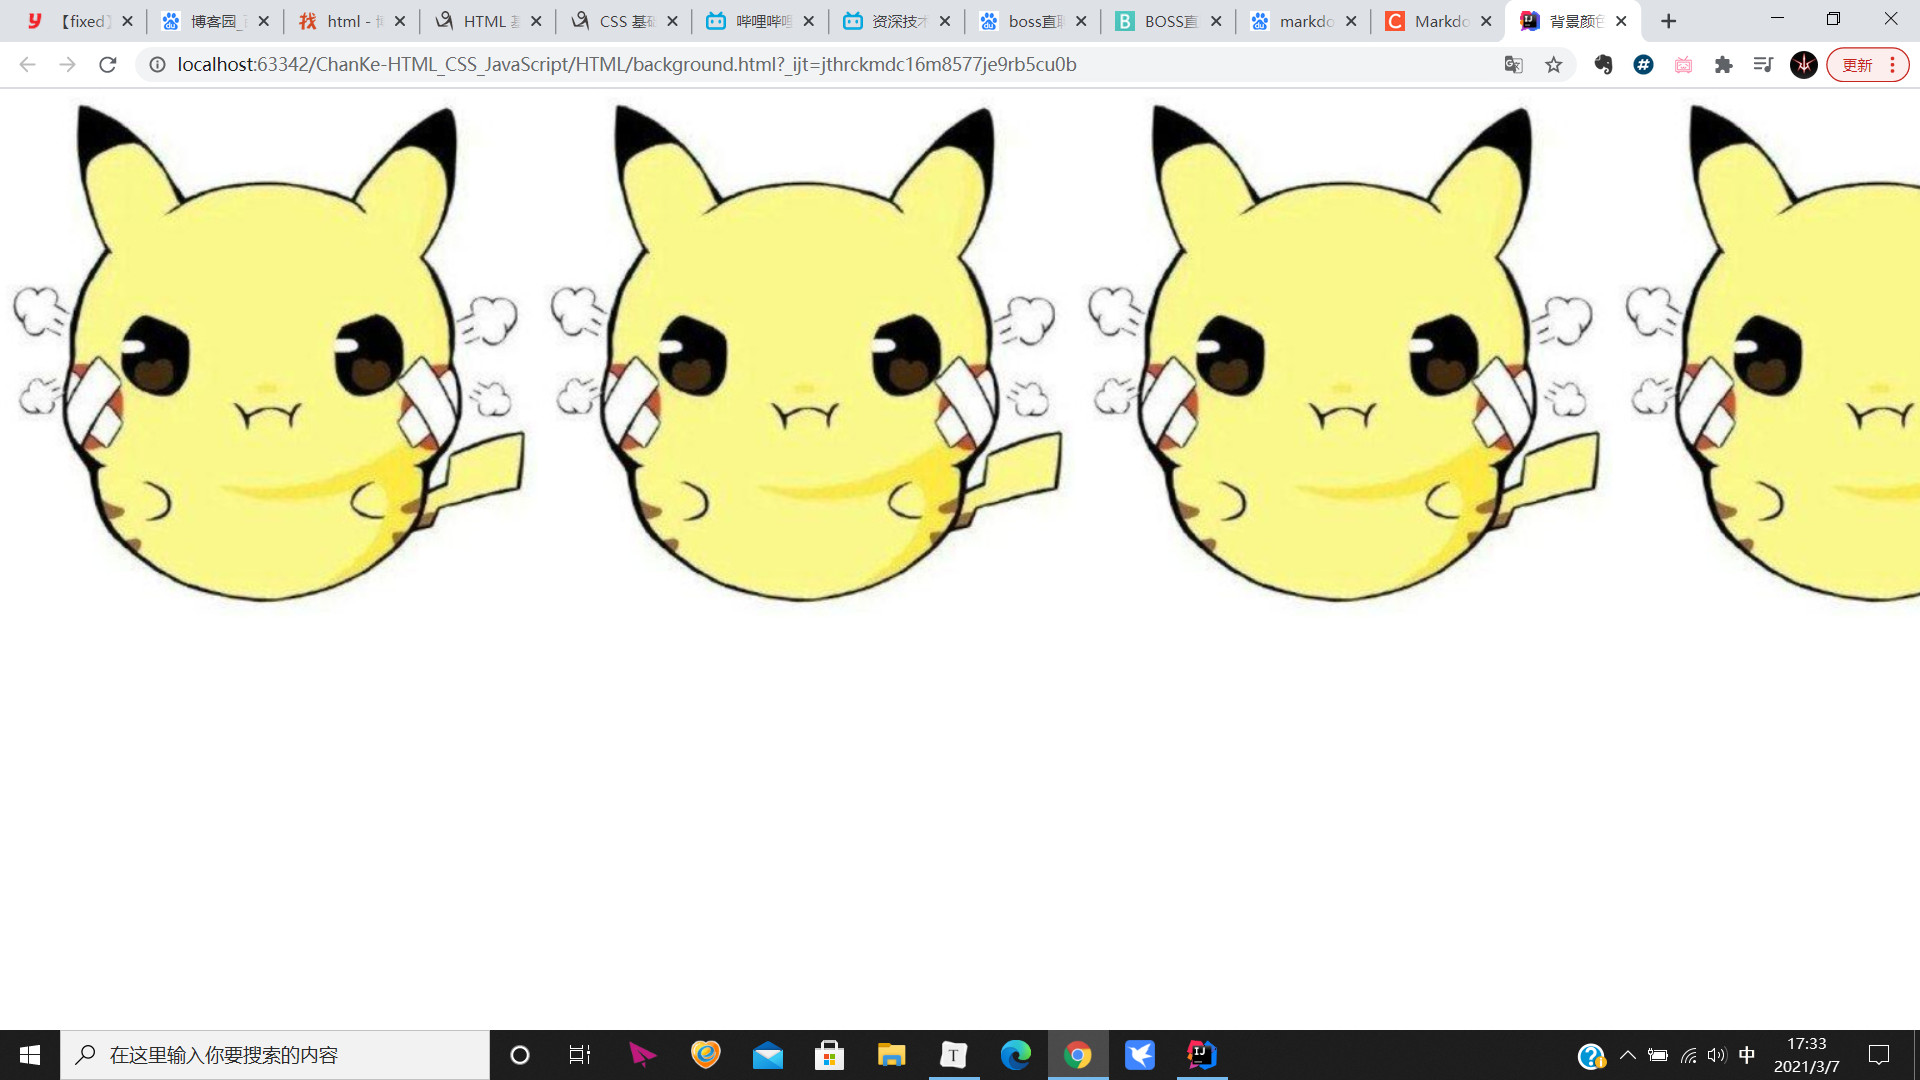Expand hidden system tray icons chevron
The height and width of the screenshot is (1080, 1920).
[1628, 1055]
